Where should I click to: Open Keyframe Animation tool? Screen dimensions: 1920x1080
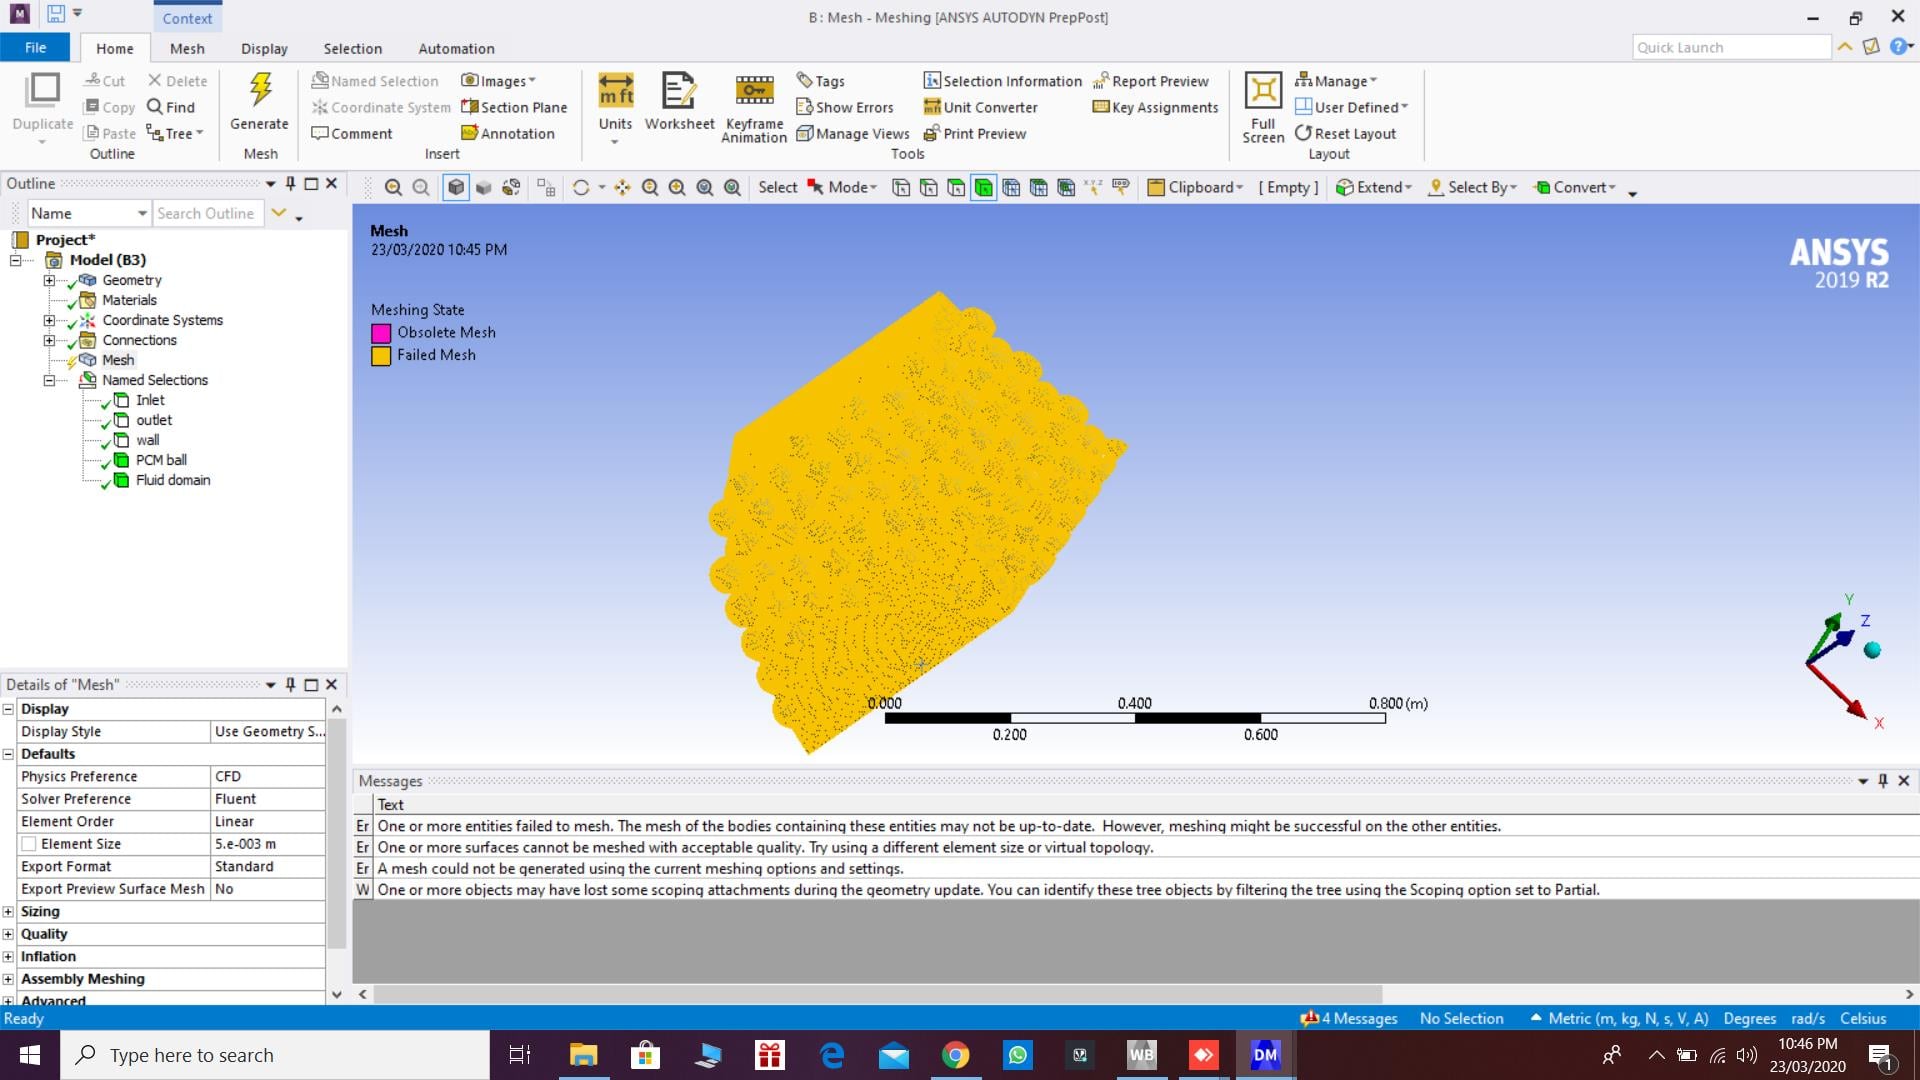pos(754,91)
